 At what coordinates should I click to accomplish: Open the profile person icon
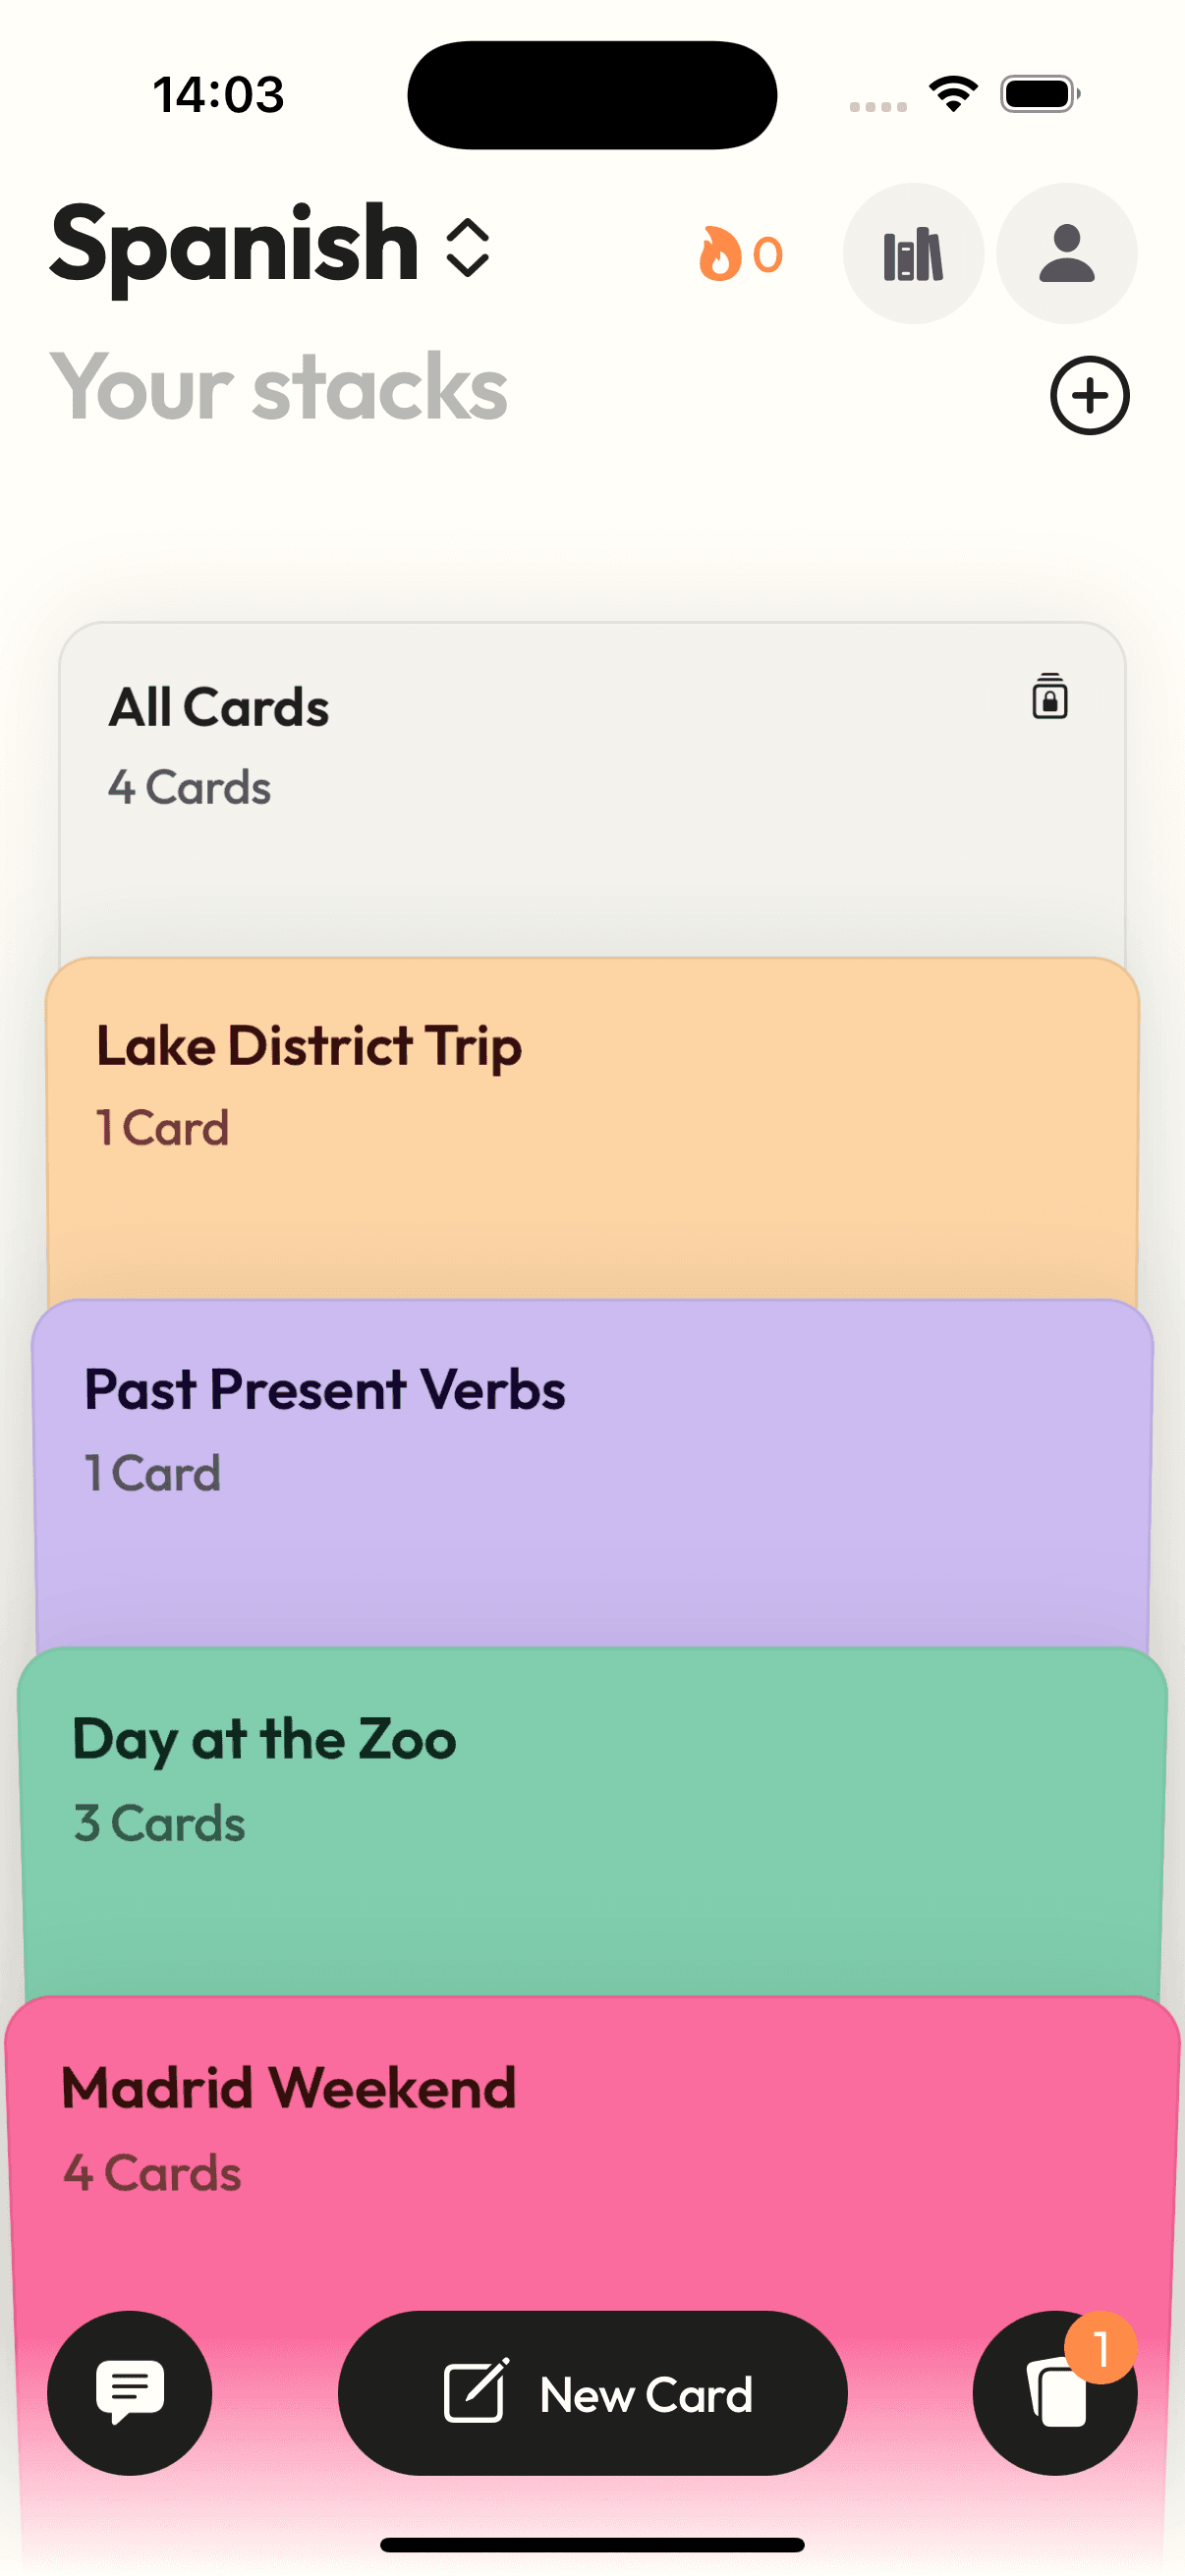(1066, 254)
